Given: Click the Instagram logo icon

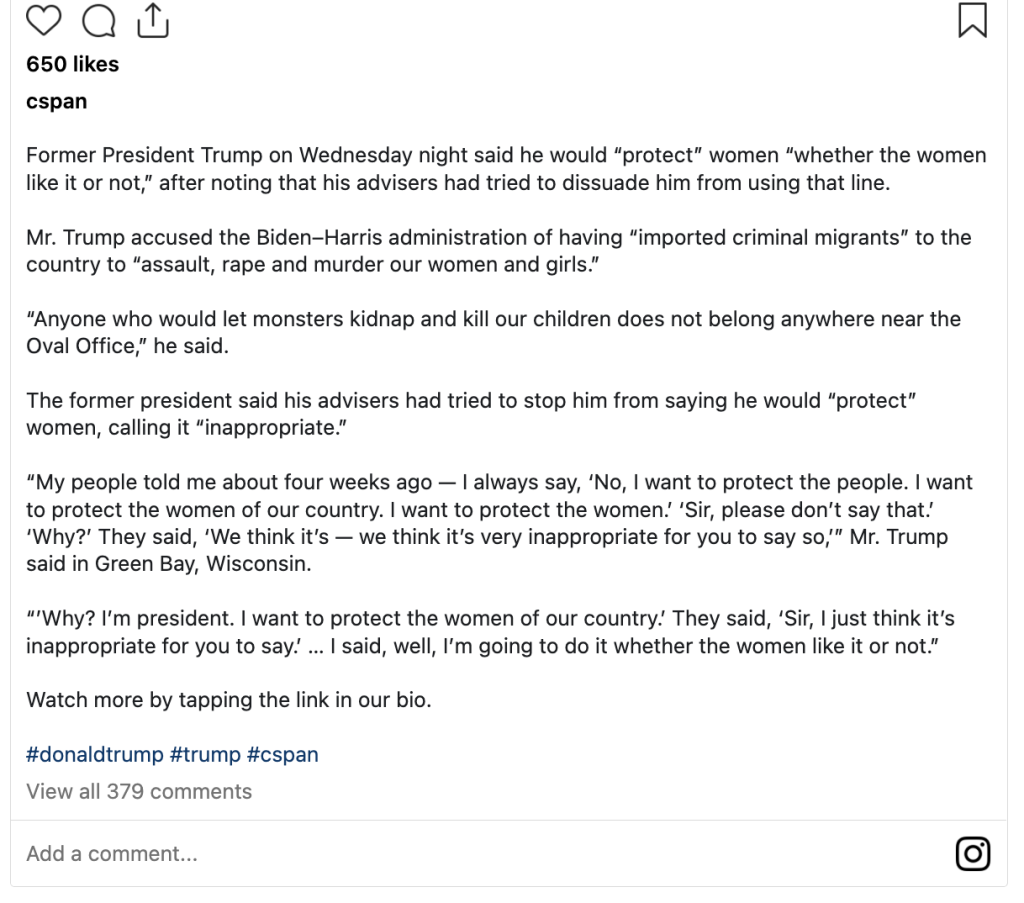Looking at the screenshot, I should point(973,853).
